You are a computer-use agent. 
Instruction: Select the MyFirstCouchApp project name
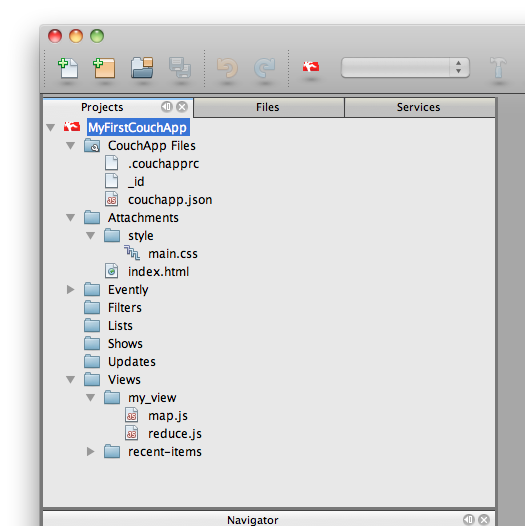(138, 127)
